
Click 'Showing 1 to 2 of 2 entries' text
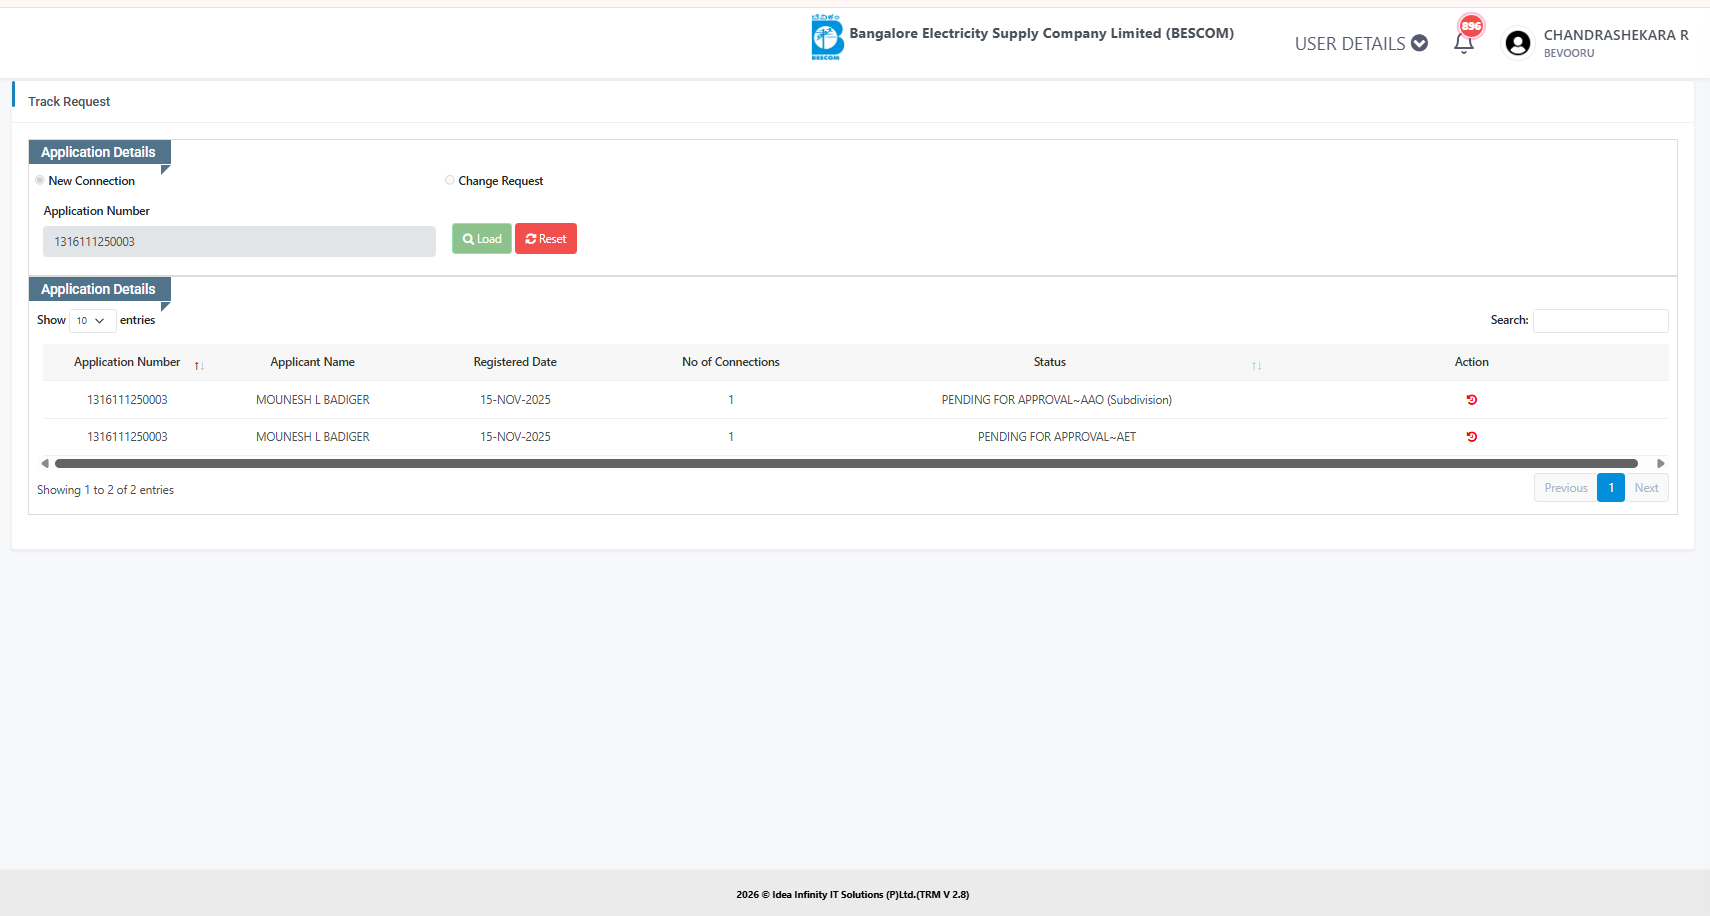[x=105, y=490]
